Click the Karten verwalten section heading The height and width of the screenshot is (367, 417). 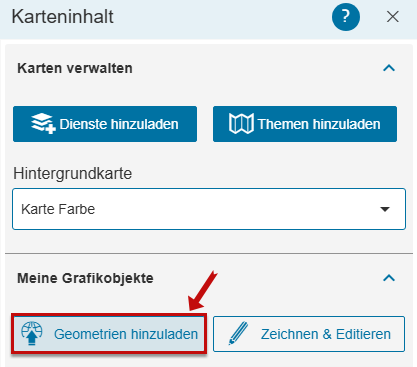click(75, 68)
